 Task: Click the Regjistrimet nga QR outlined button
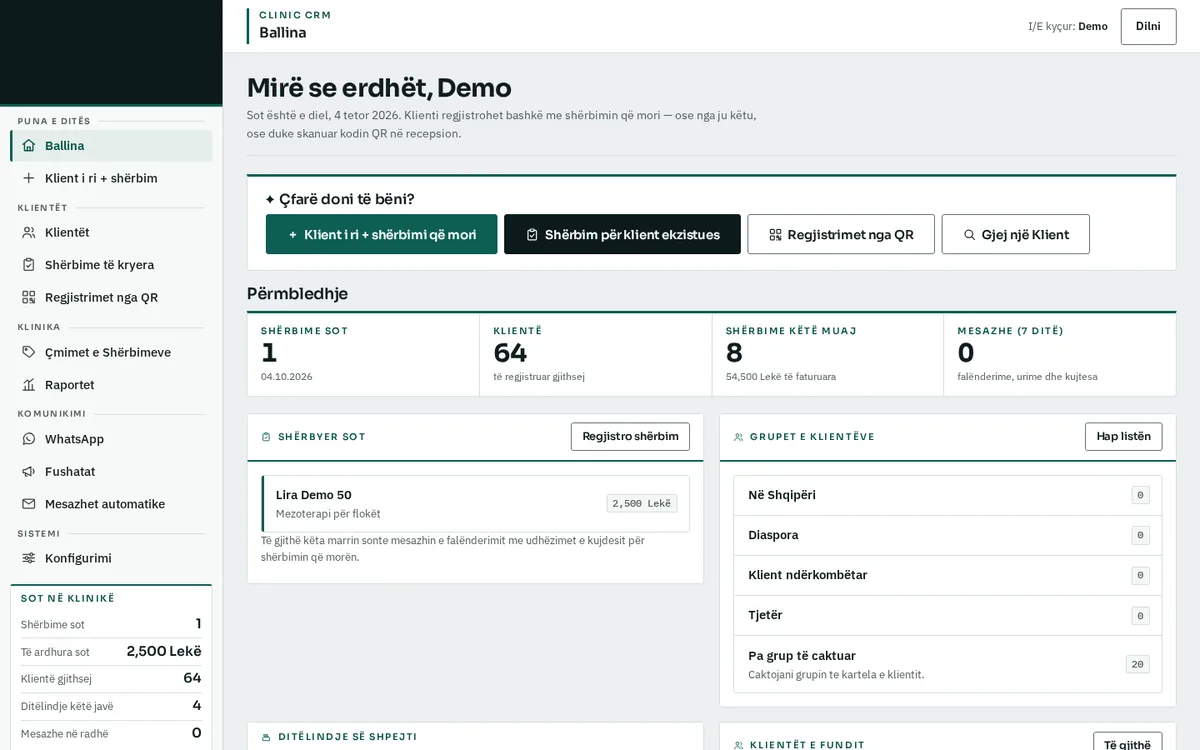click(x=841, y=234)
